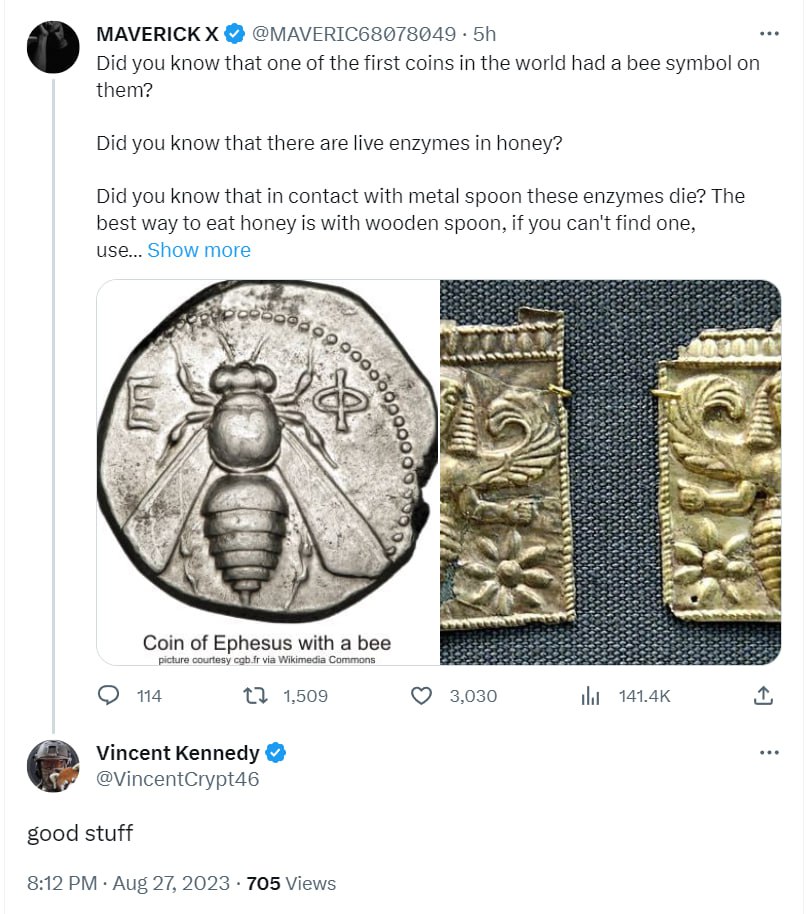809x914 pixels.
Task: Click the 5h timestamp on the tweet
Action: point(485,34)
